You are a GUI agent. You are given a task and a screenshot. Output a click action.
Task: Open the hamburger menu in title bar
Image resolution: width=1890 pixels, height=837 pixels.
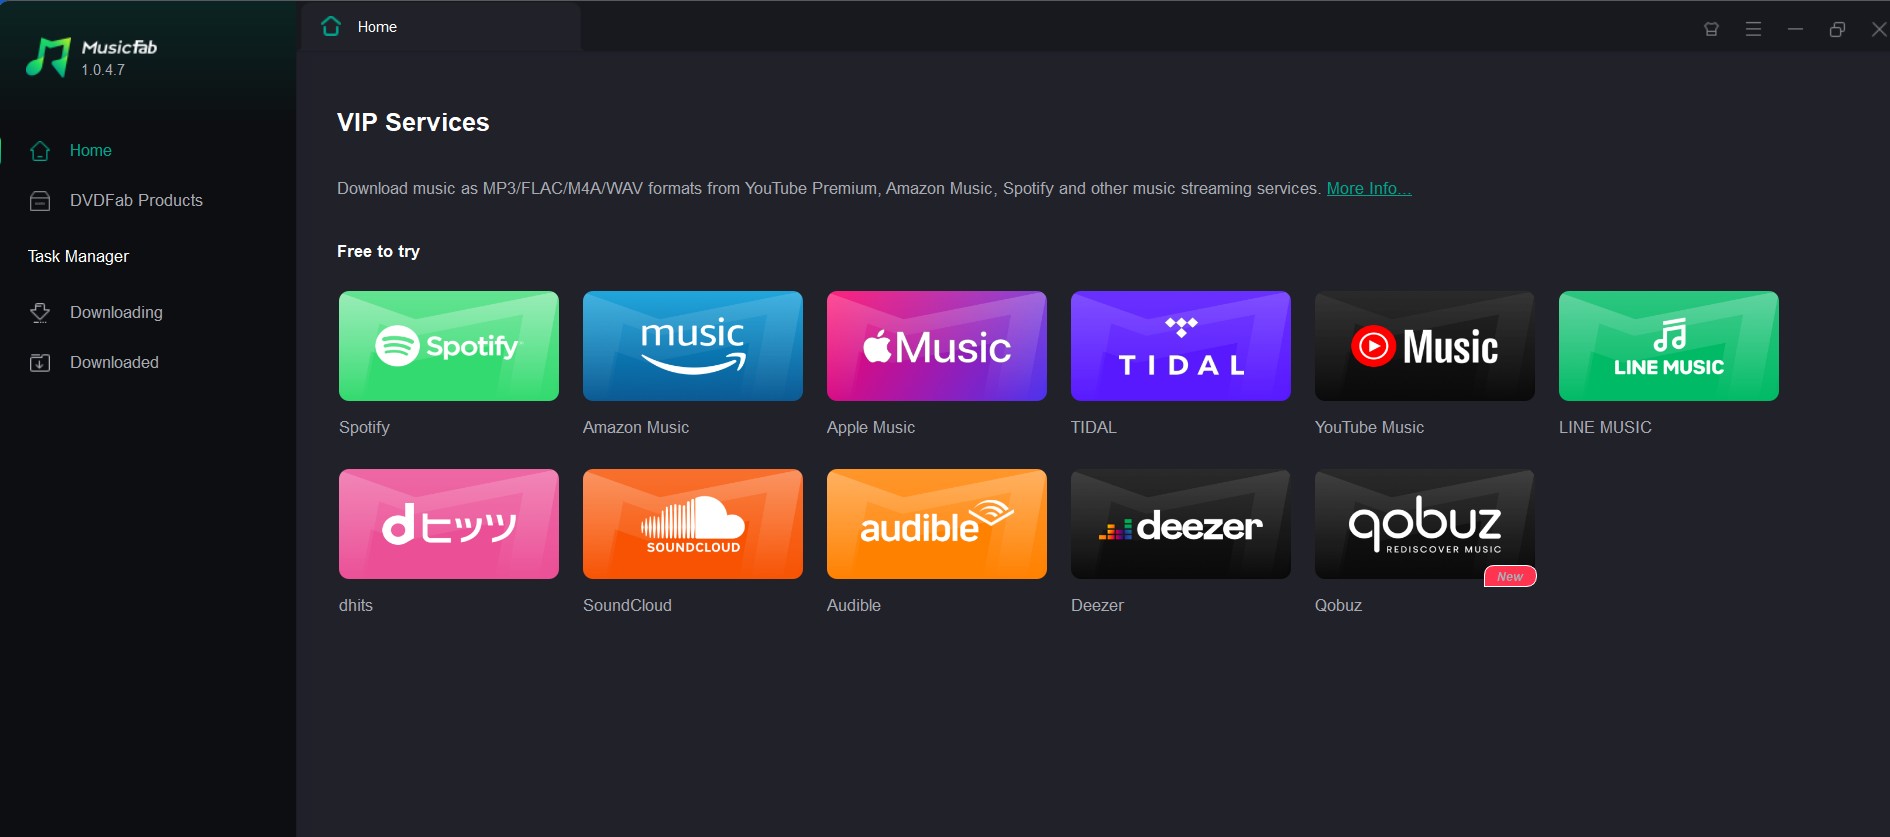click(x=1753, y=29)
